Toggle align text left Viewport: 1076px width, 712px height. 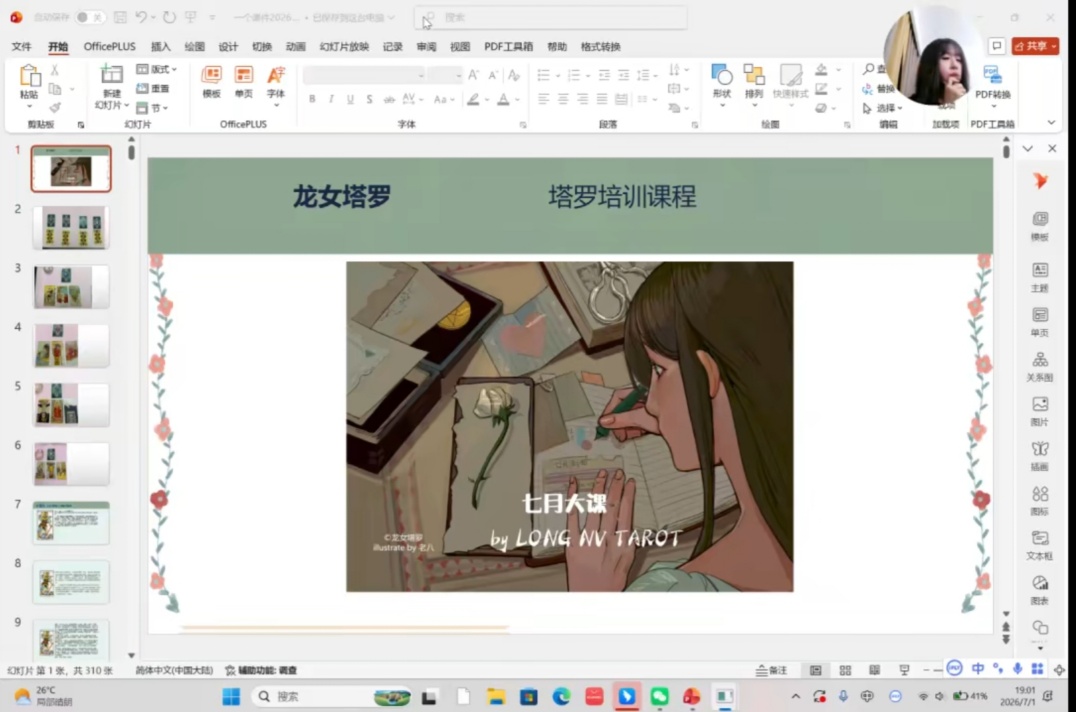[x=543, y=99]
